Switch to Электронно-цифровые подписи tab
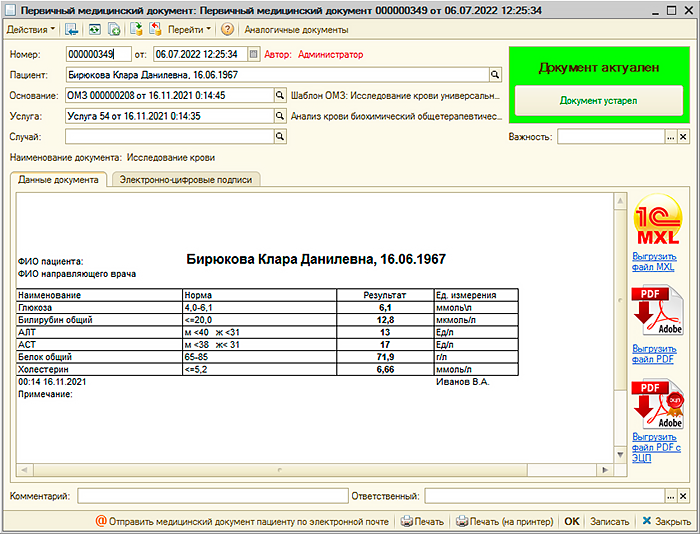Image resolution: width=700 pixels, height=534 pixels. (x=185, y=180)
